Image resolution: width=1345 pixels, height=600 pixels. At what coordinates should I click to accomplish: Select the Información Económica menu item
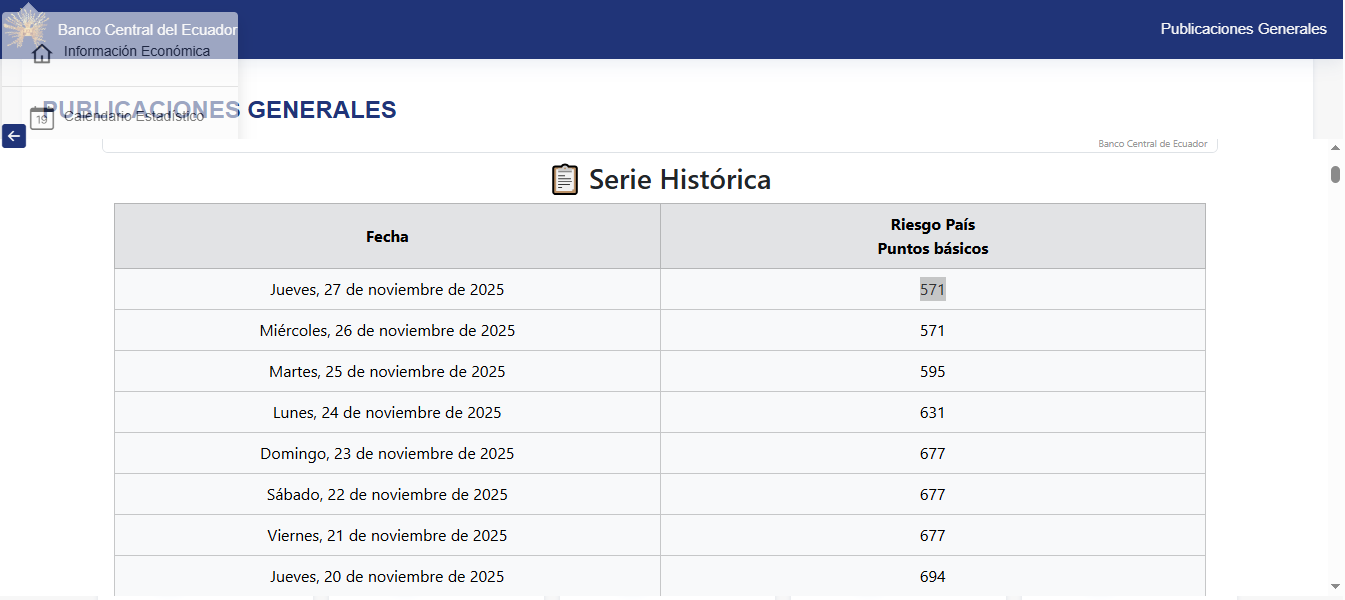coord(137,51)
